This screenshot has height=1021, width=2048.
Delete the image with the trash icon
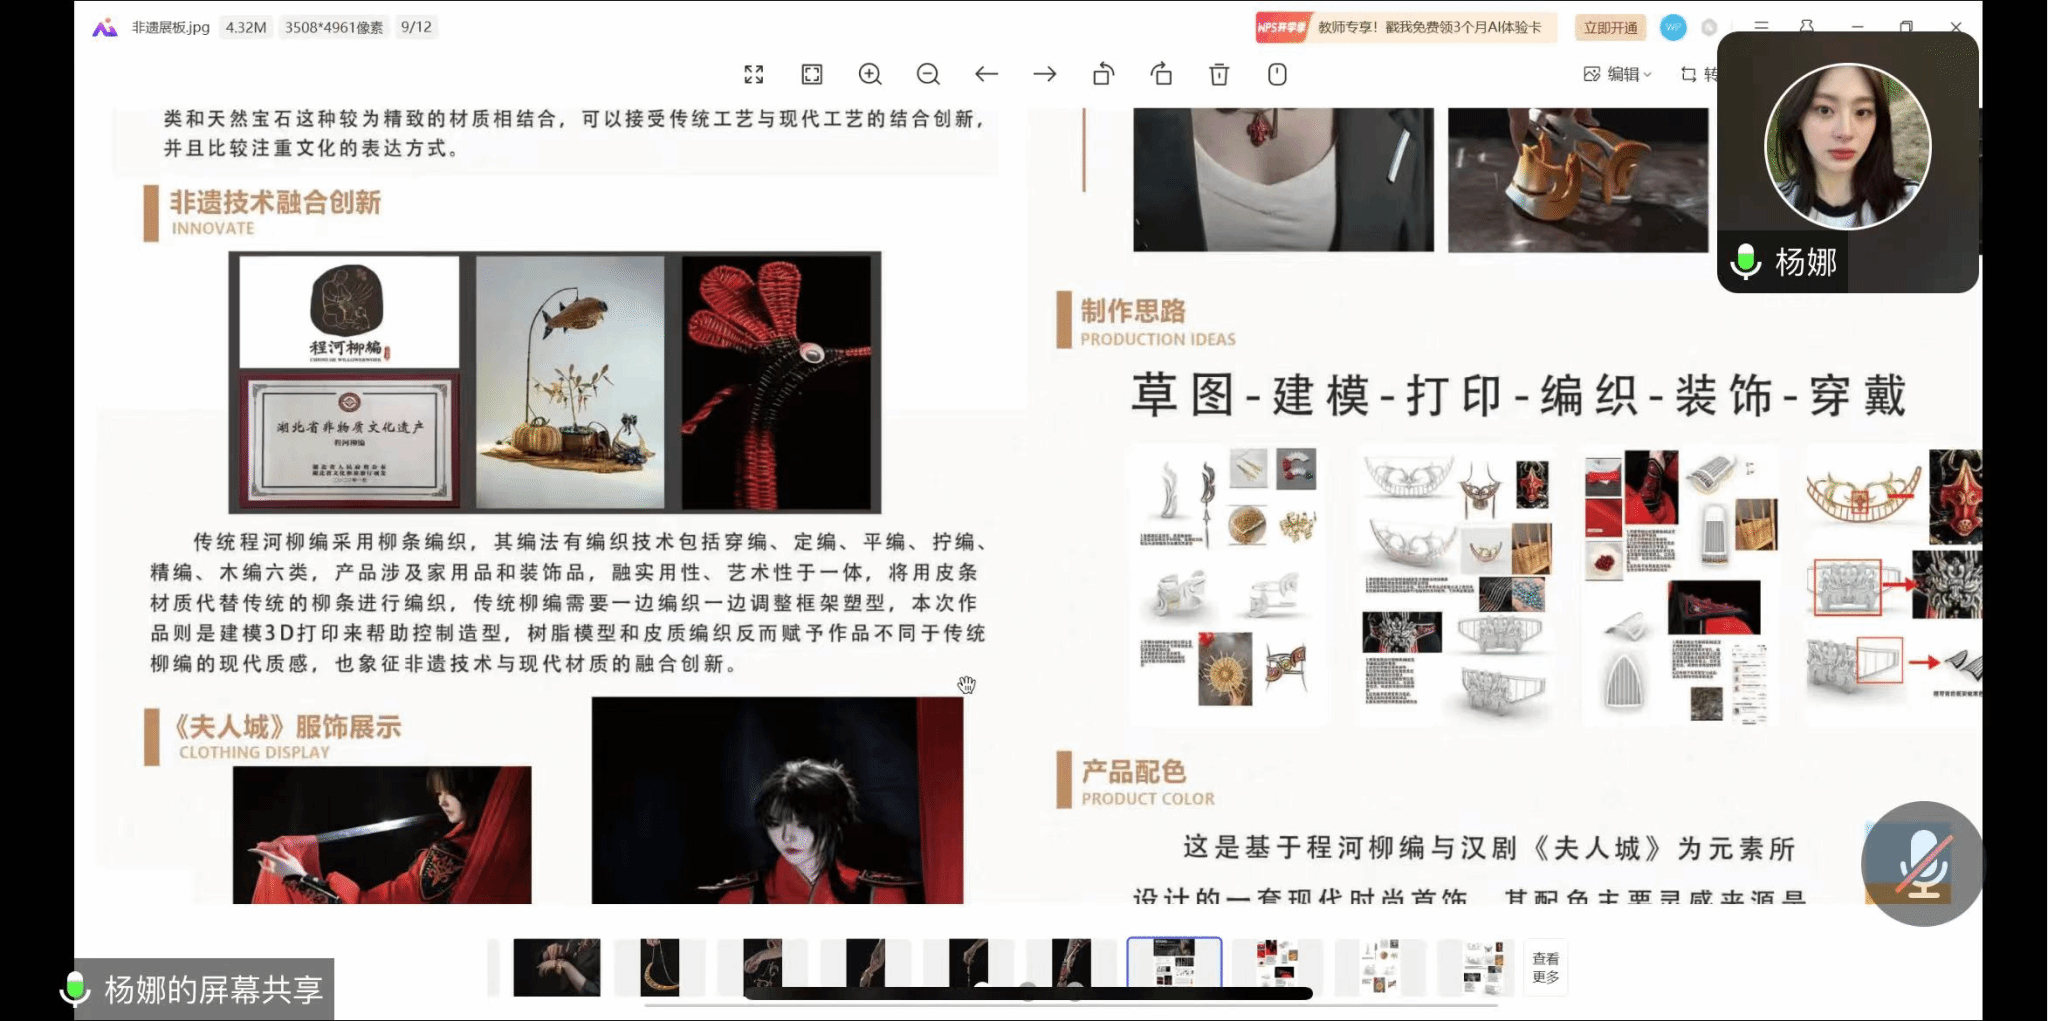click(x=1219, y=74)
